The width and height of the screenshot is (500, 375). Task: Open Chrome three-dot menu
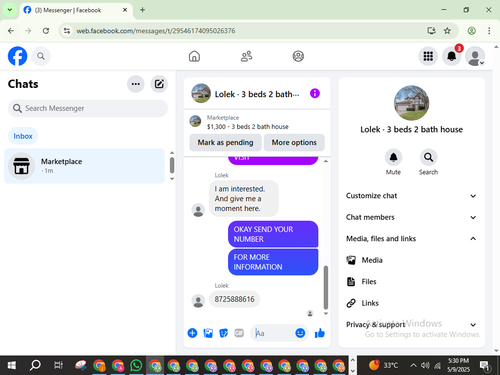489,31
